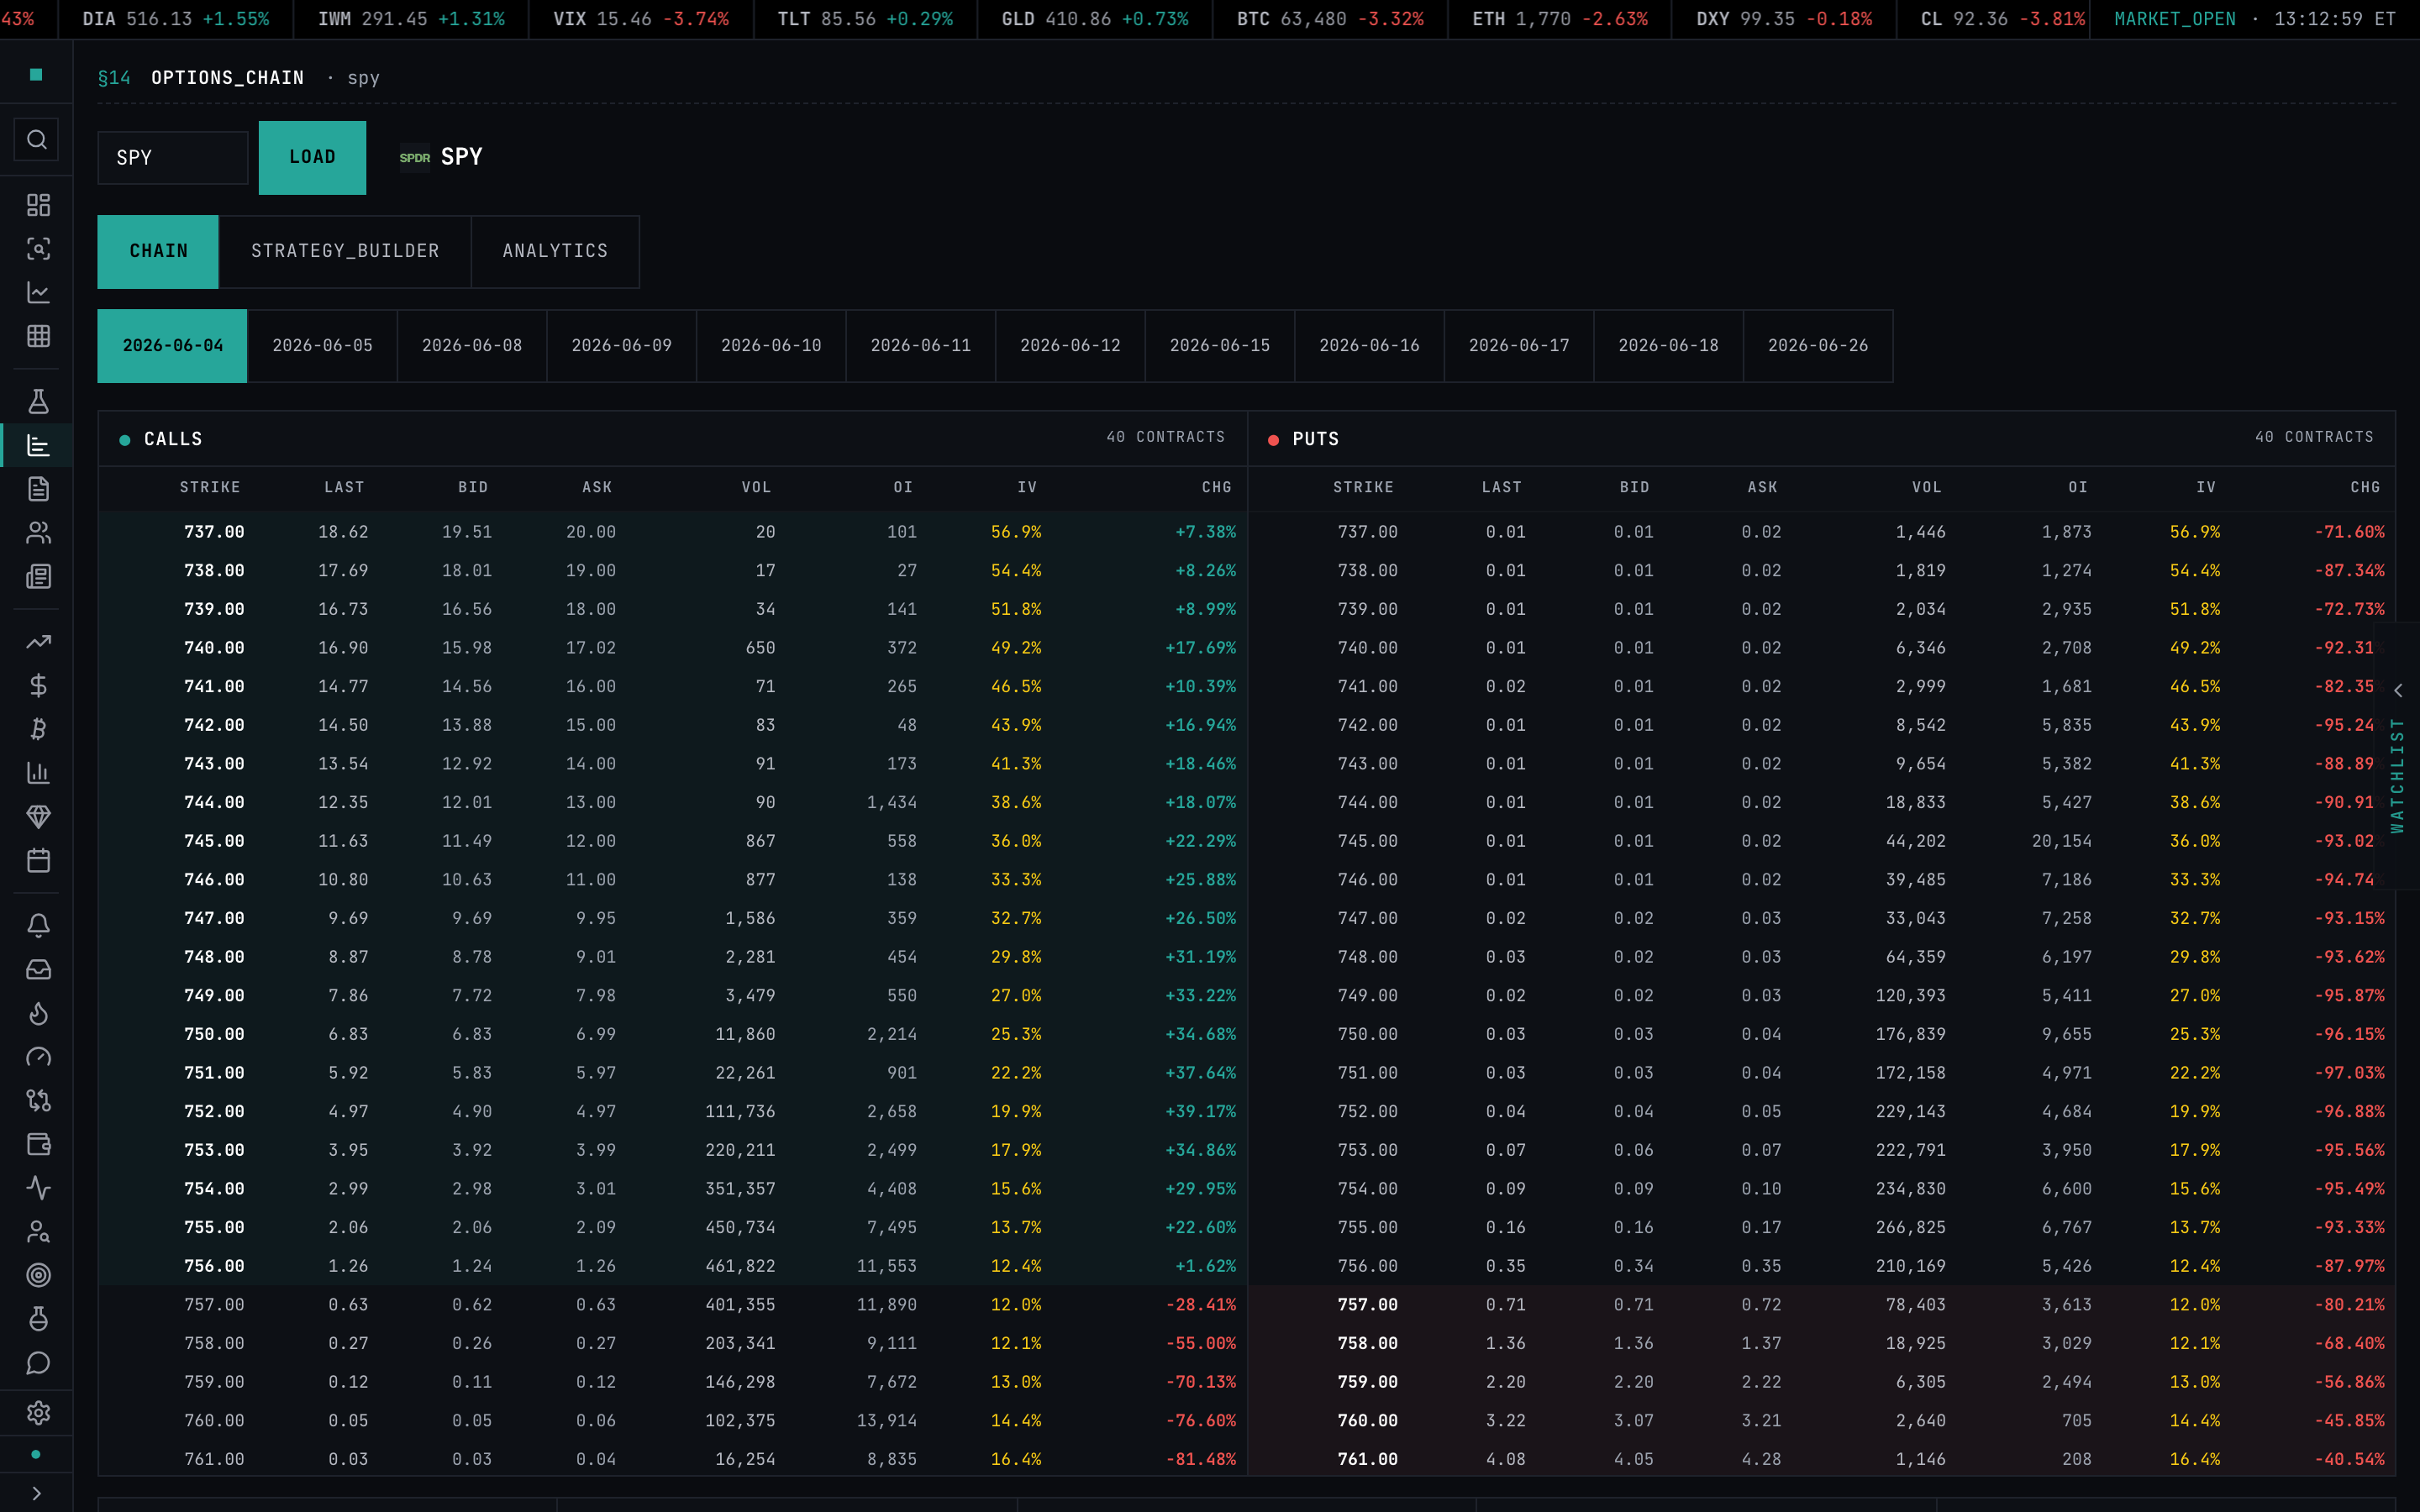This screenshot has height=1512, width=2420.
Task: Open the dollar sign icon
Action: (x=38, y=686)
